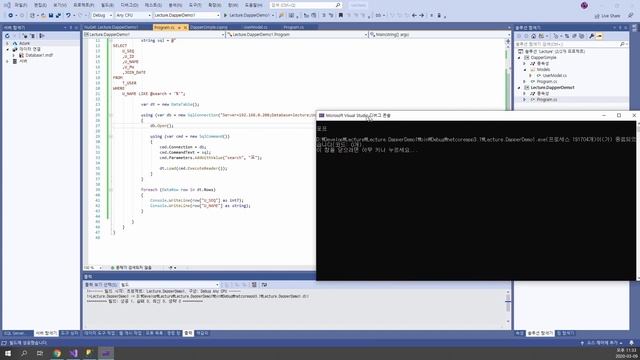This screenshot has width=640, height=360.
Task: Collapse the Models folder in Solution Explorer
Action: click(525, 70)
